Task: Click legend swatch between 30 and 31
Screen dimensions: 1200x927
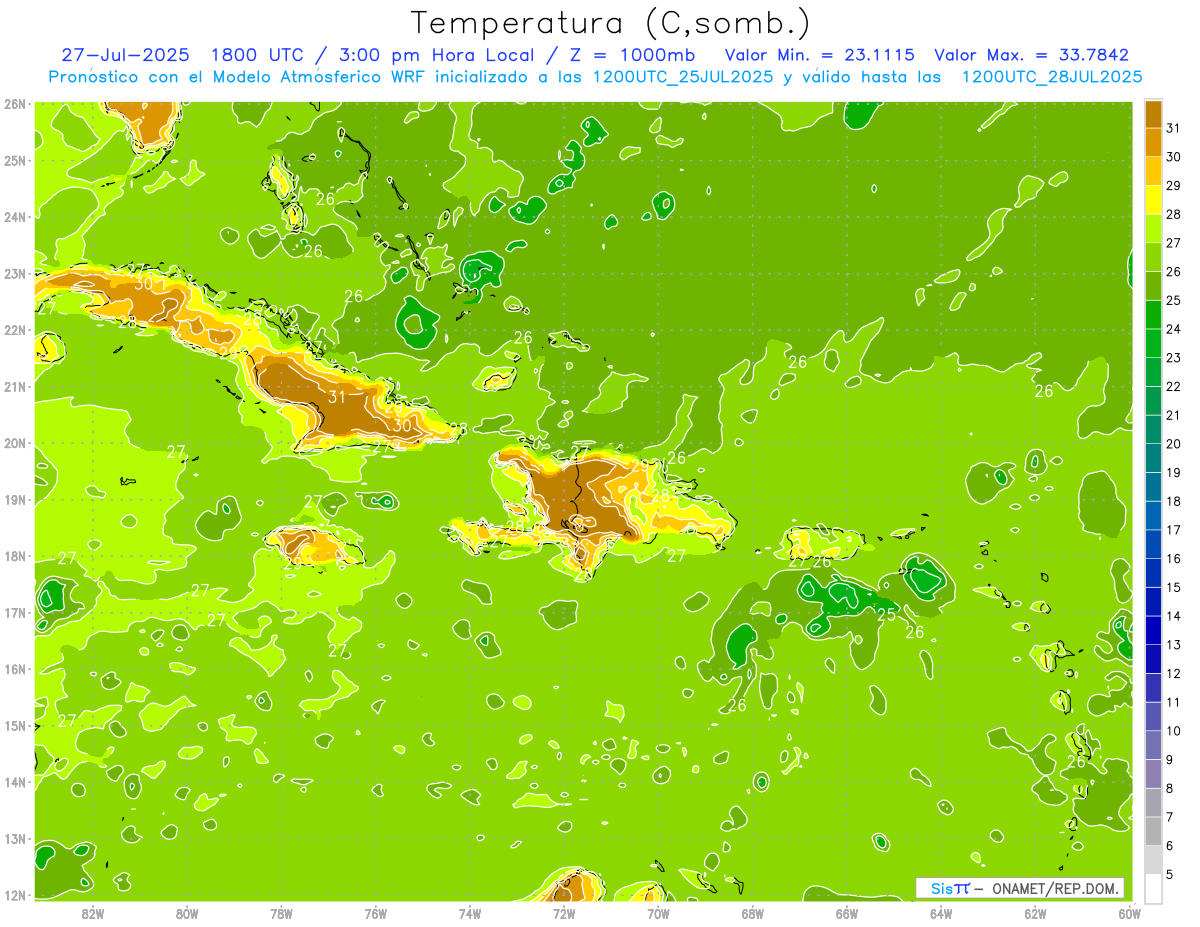Action: (x=1153, y=142)
